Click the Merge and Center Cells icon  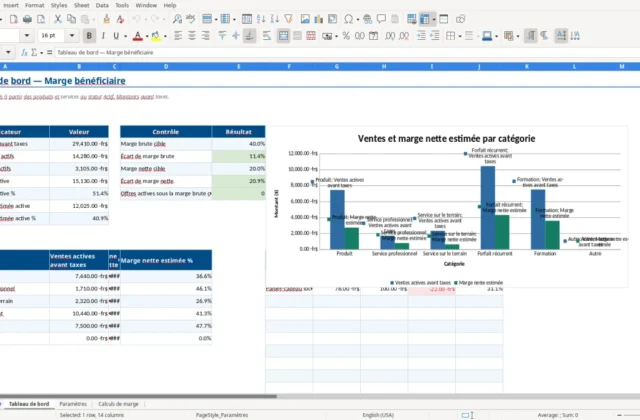pyautogui.click(x=283, y=36)
